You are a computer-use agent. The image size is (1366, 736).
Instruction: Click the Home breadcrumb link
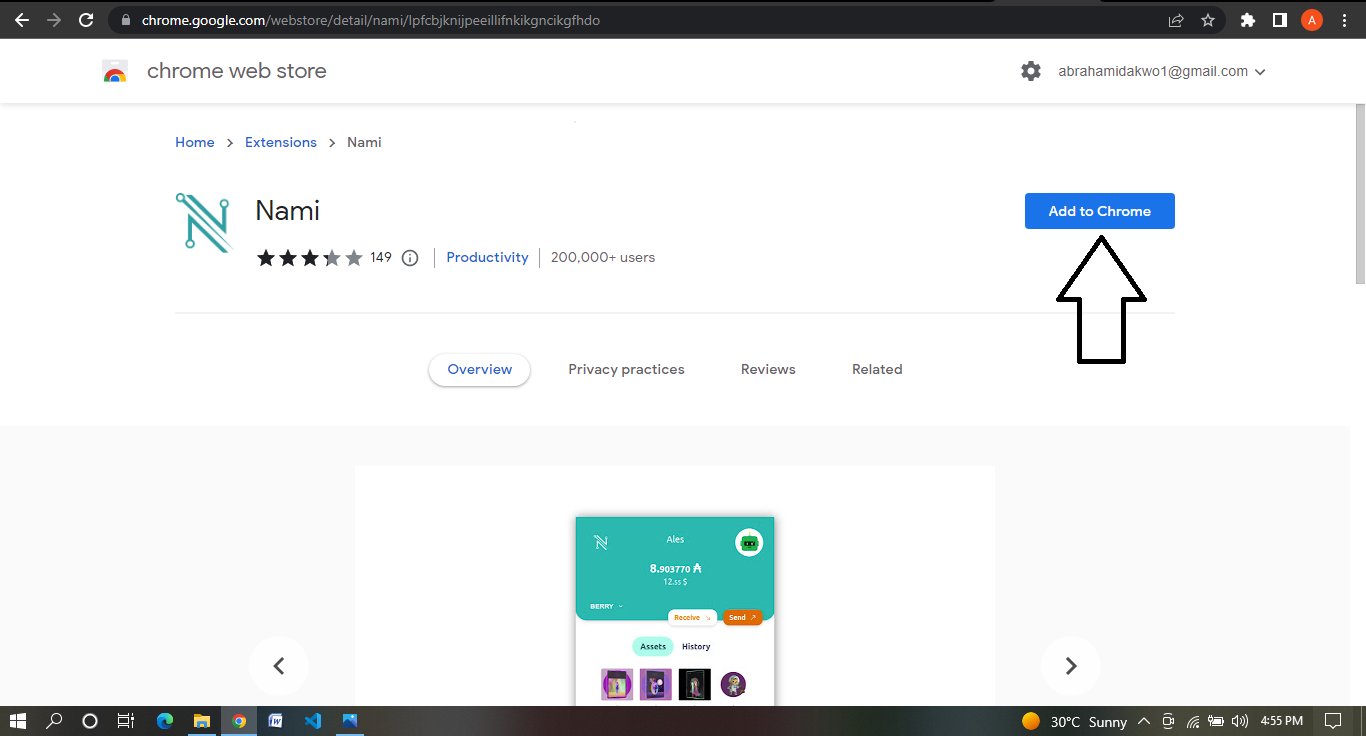(x=195, y=142)
